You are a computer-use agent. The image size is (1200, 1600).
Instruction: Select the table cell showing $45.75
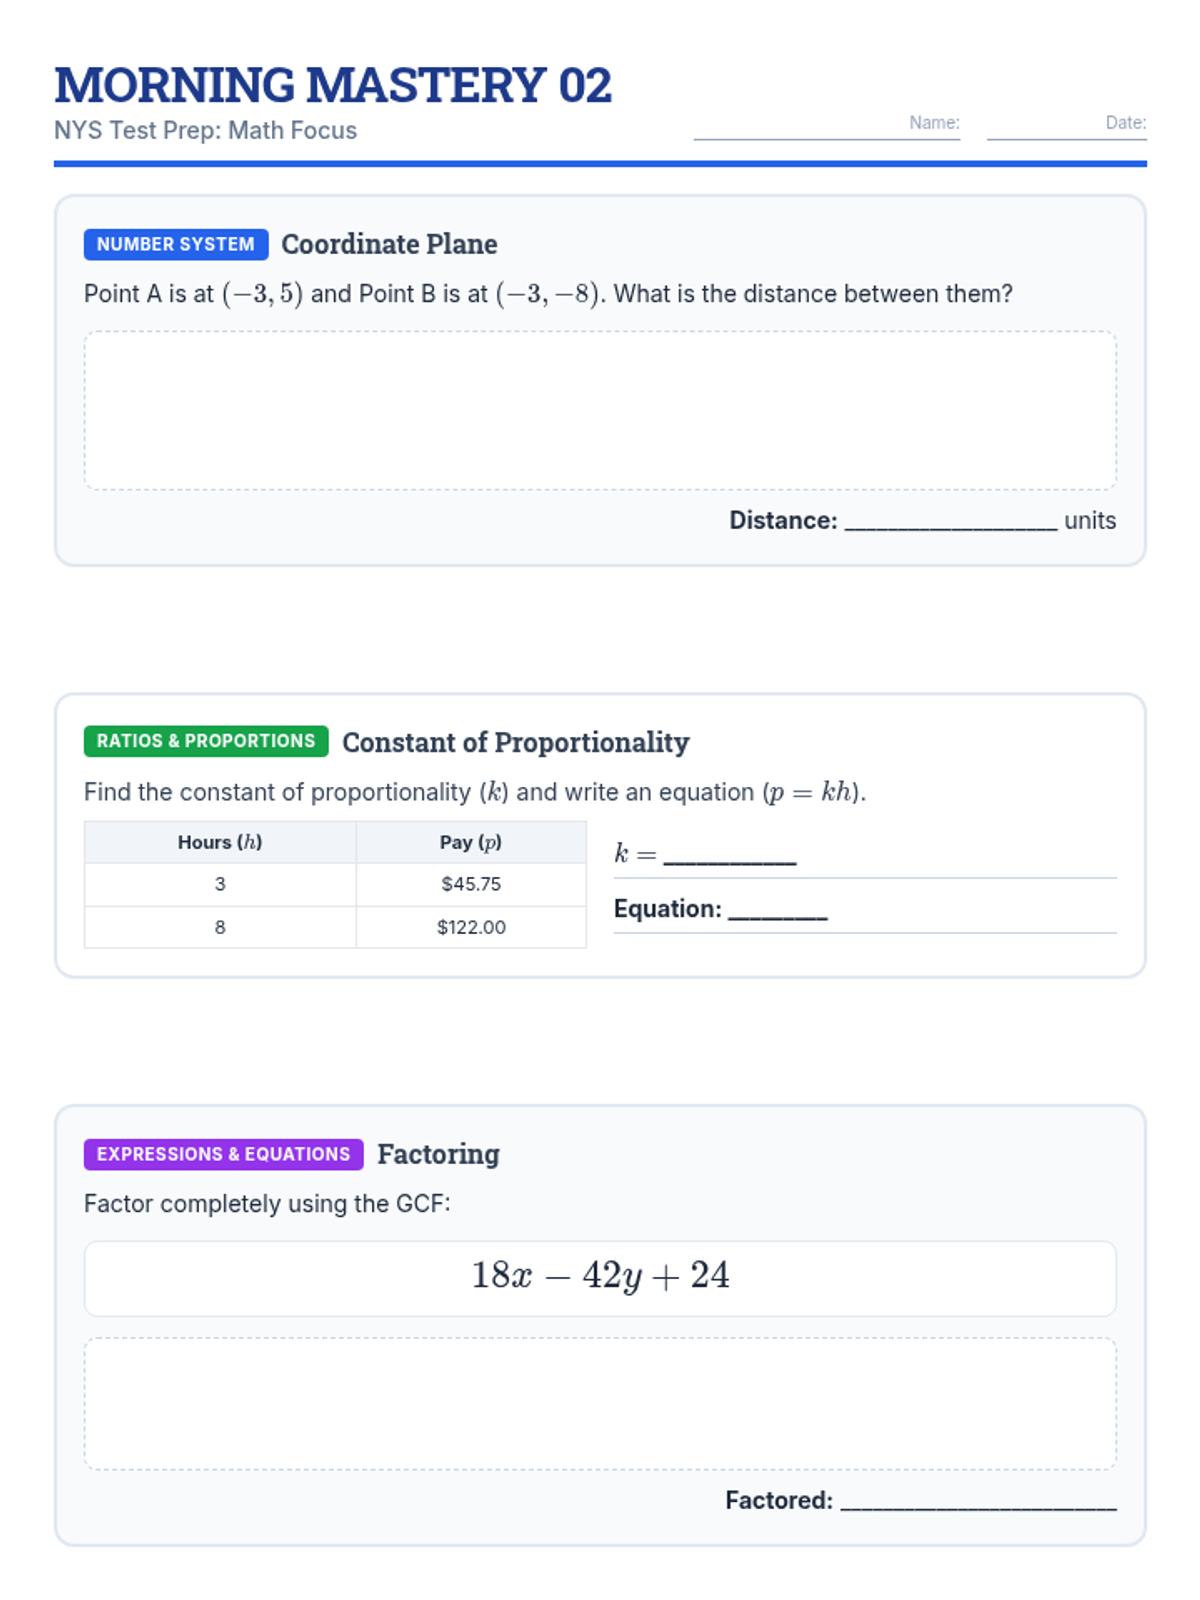(471, 884)
